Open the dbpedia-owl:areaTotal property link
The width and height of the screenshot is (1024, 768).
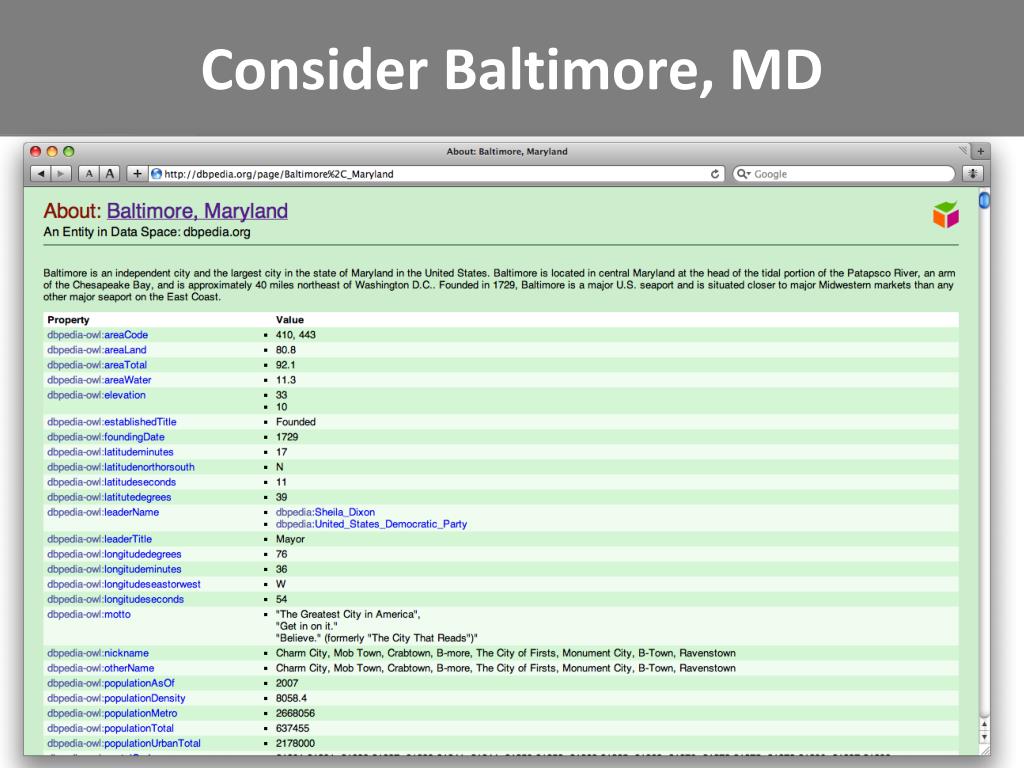point(97,365)
